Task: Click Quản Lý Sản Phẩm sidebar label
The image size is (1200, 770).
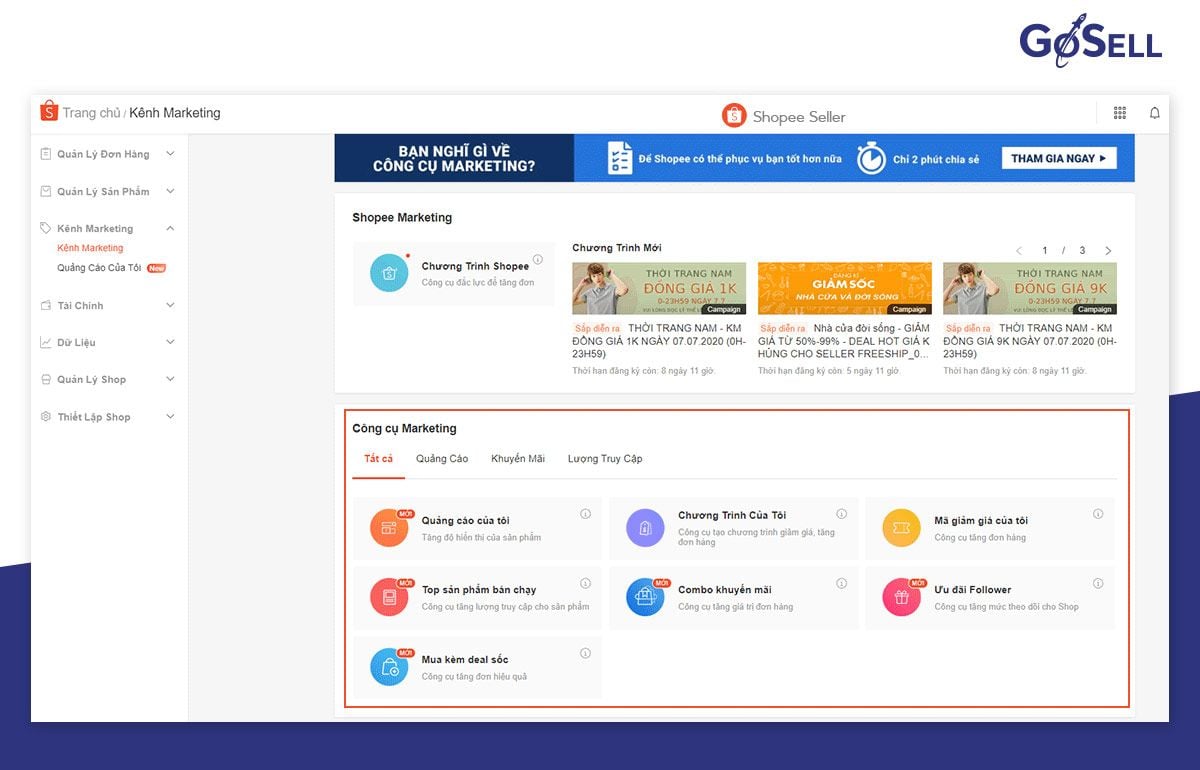Action: pyautogui.click(x=103, y=191)
